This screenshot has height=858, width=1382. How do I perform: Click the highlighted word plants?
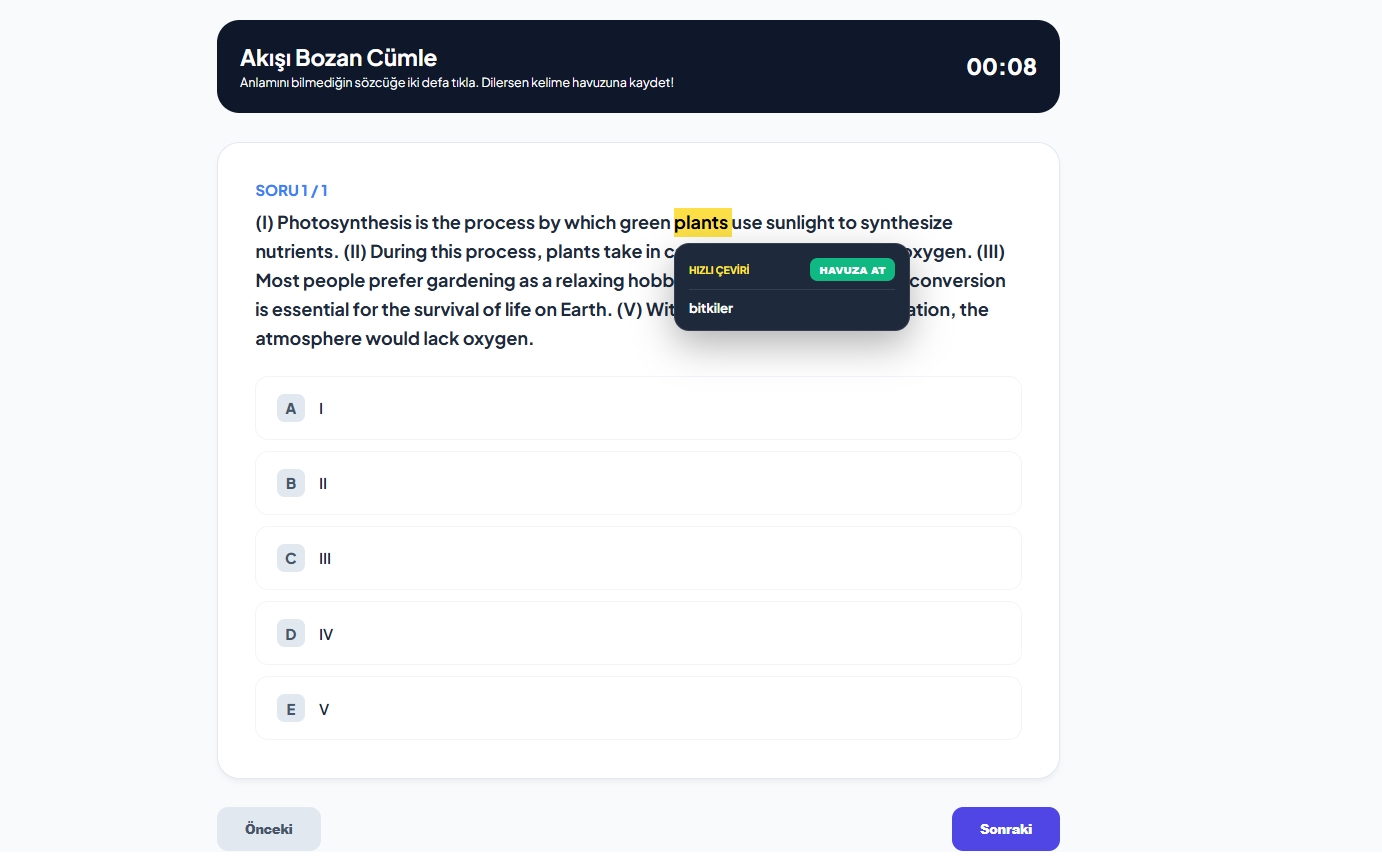(701, 222)
